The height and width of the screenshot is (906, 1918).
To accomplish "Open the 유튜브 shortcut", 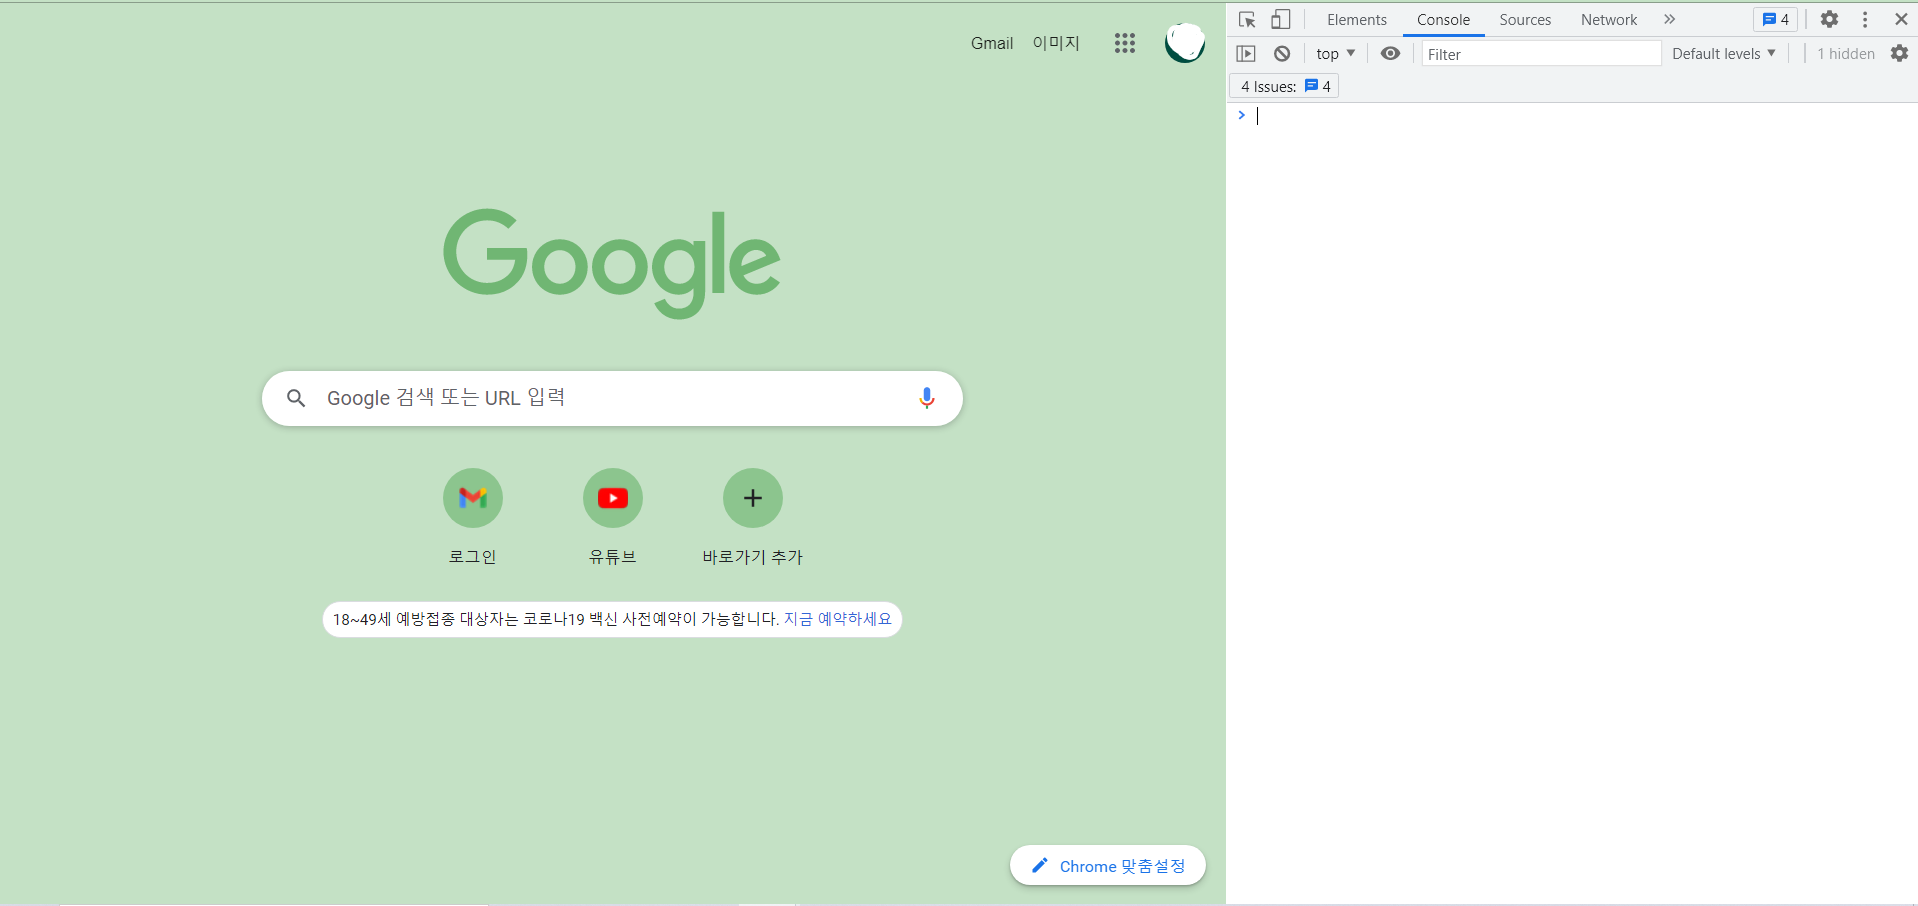I will click(x=613, y=517).
